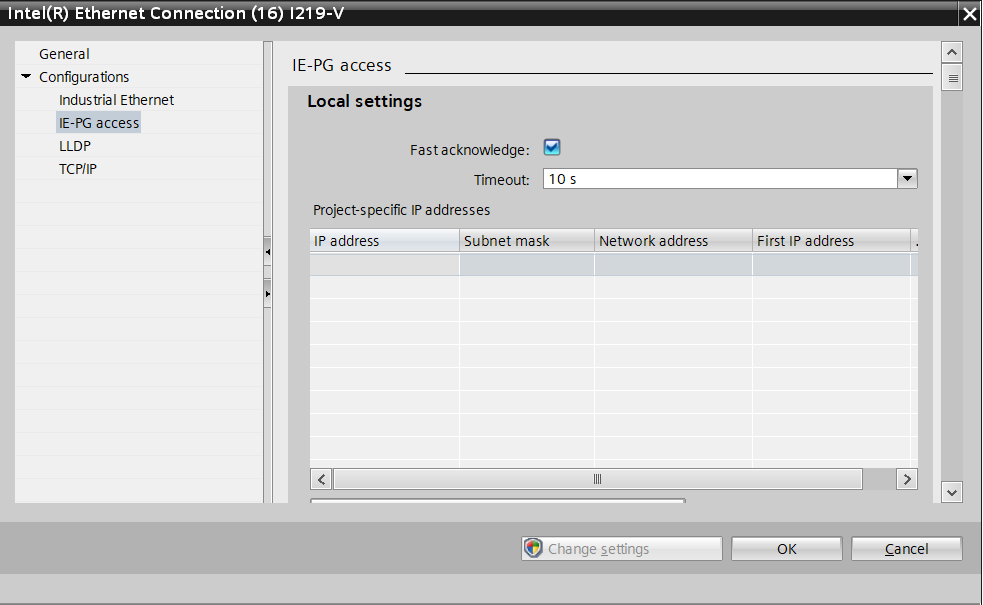Click the table horizontal scrollbar thumb
983x605 pixels.
pyautogui.click(x=597, y=480)
